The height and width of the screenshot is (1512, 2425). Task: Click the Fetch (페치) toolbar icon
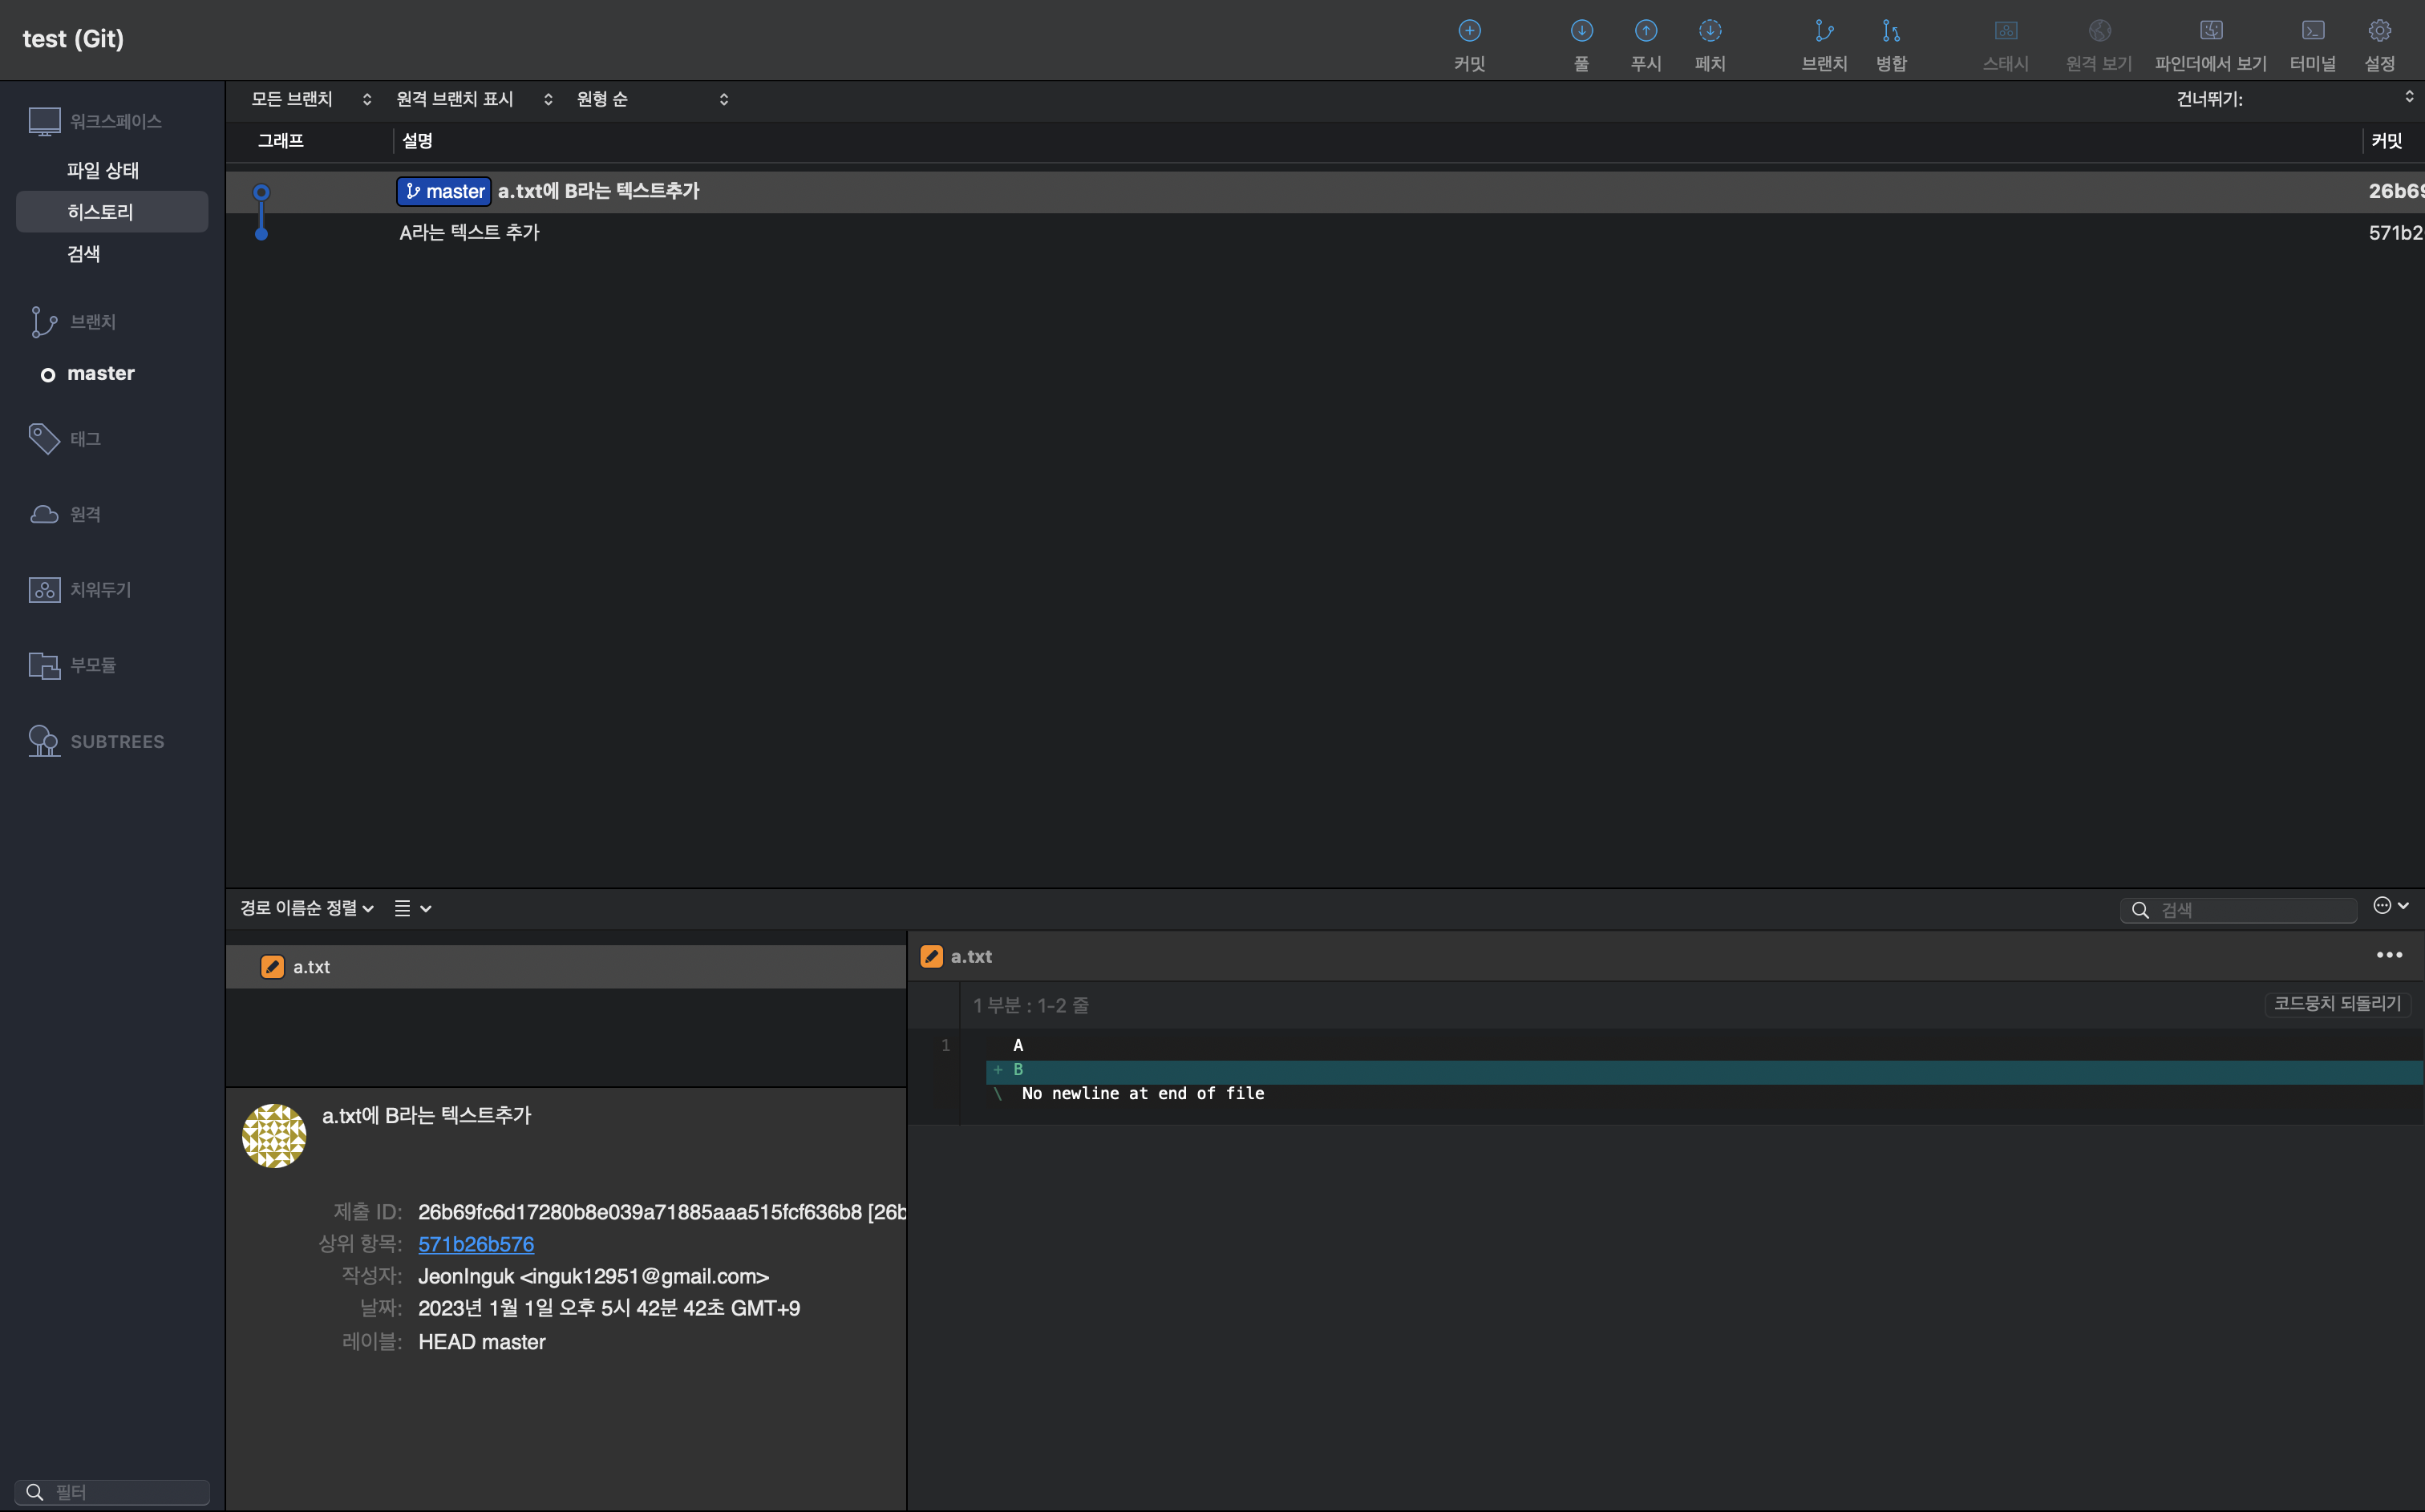click(x=1710, y=32)
